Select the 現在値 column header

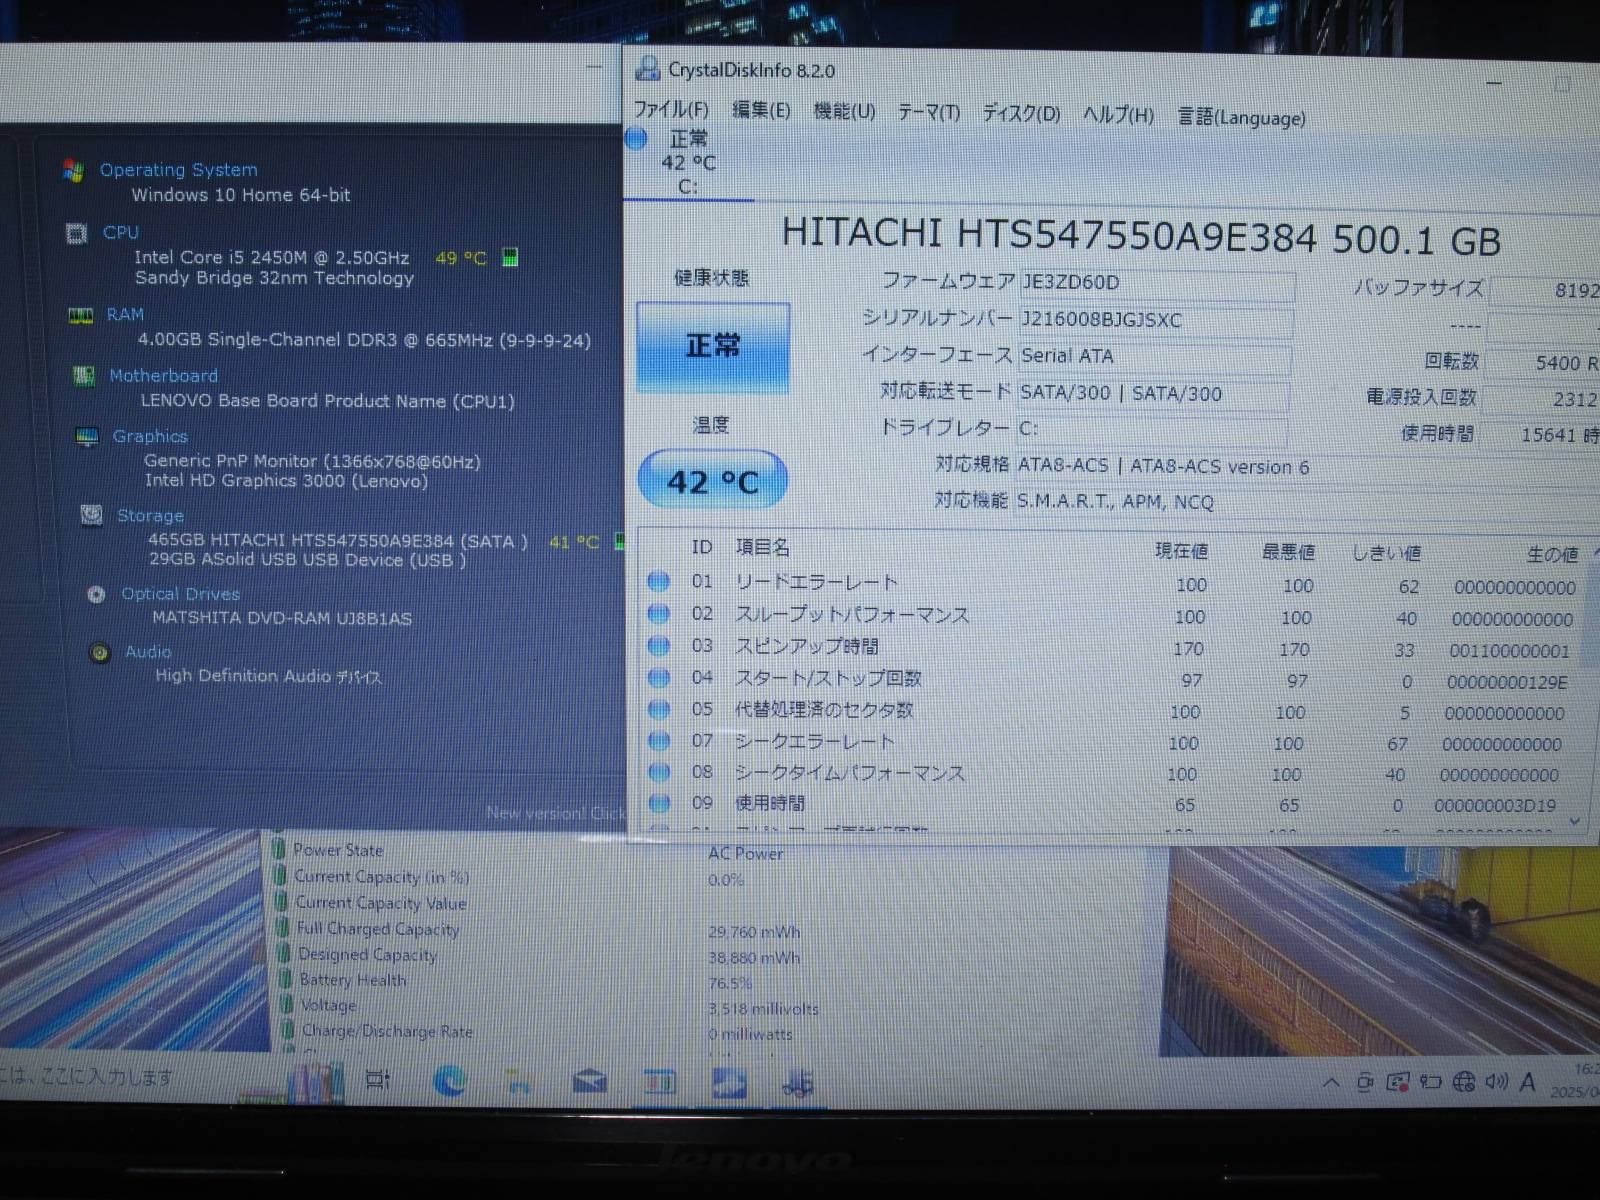click(1181, 551)
